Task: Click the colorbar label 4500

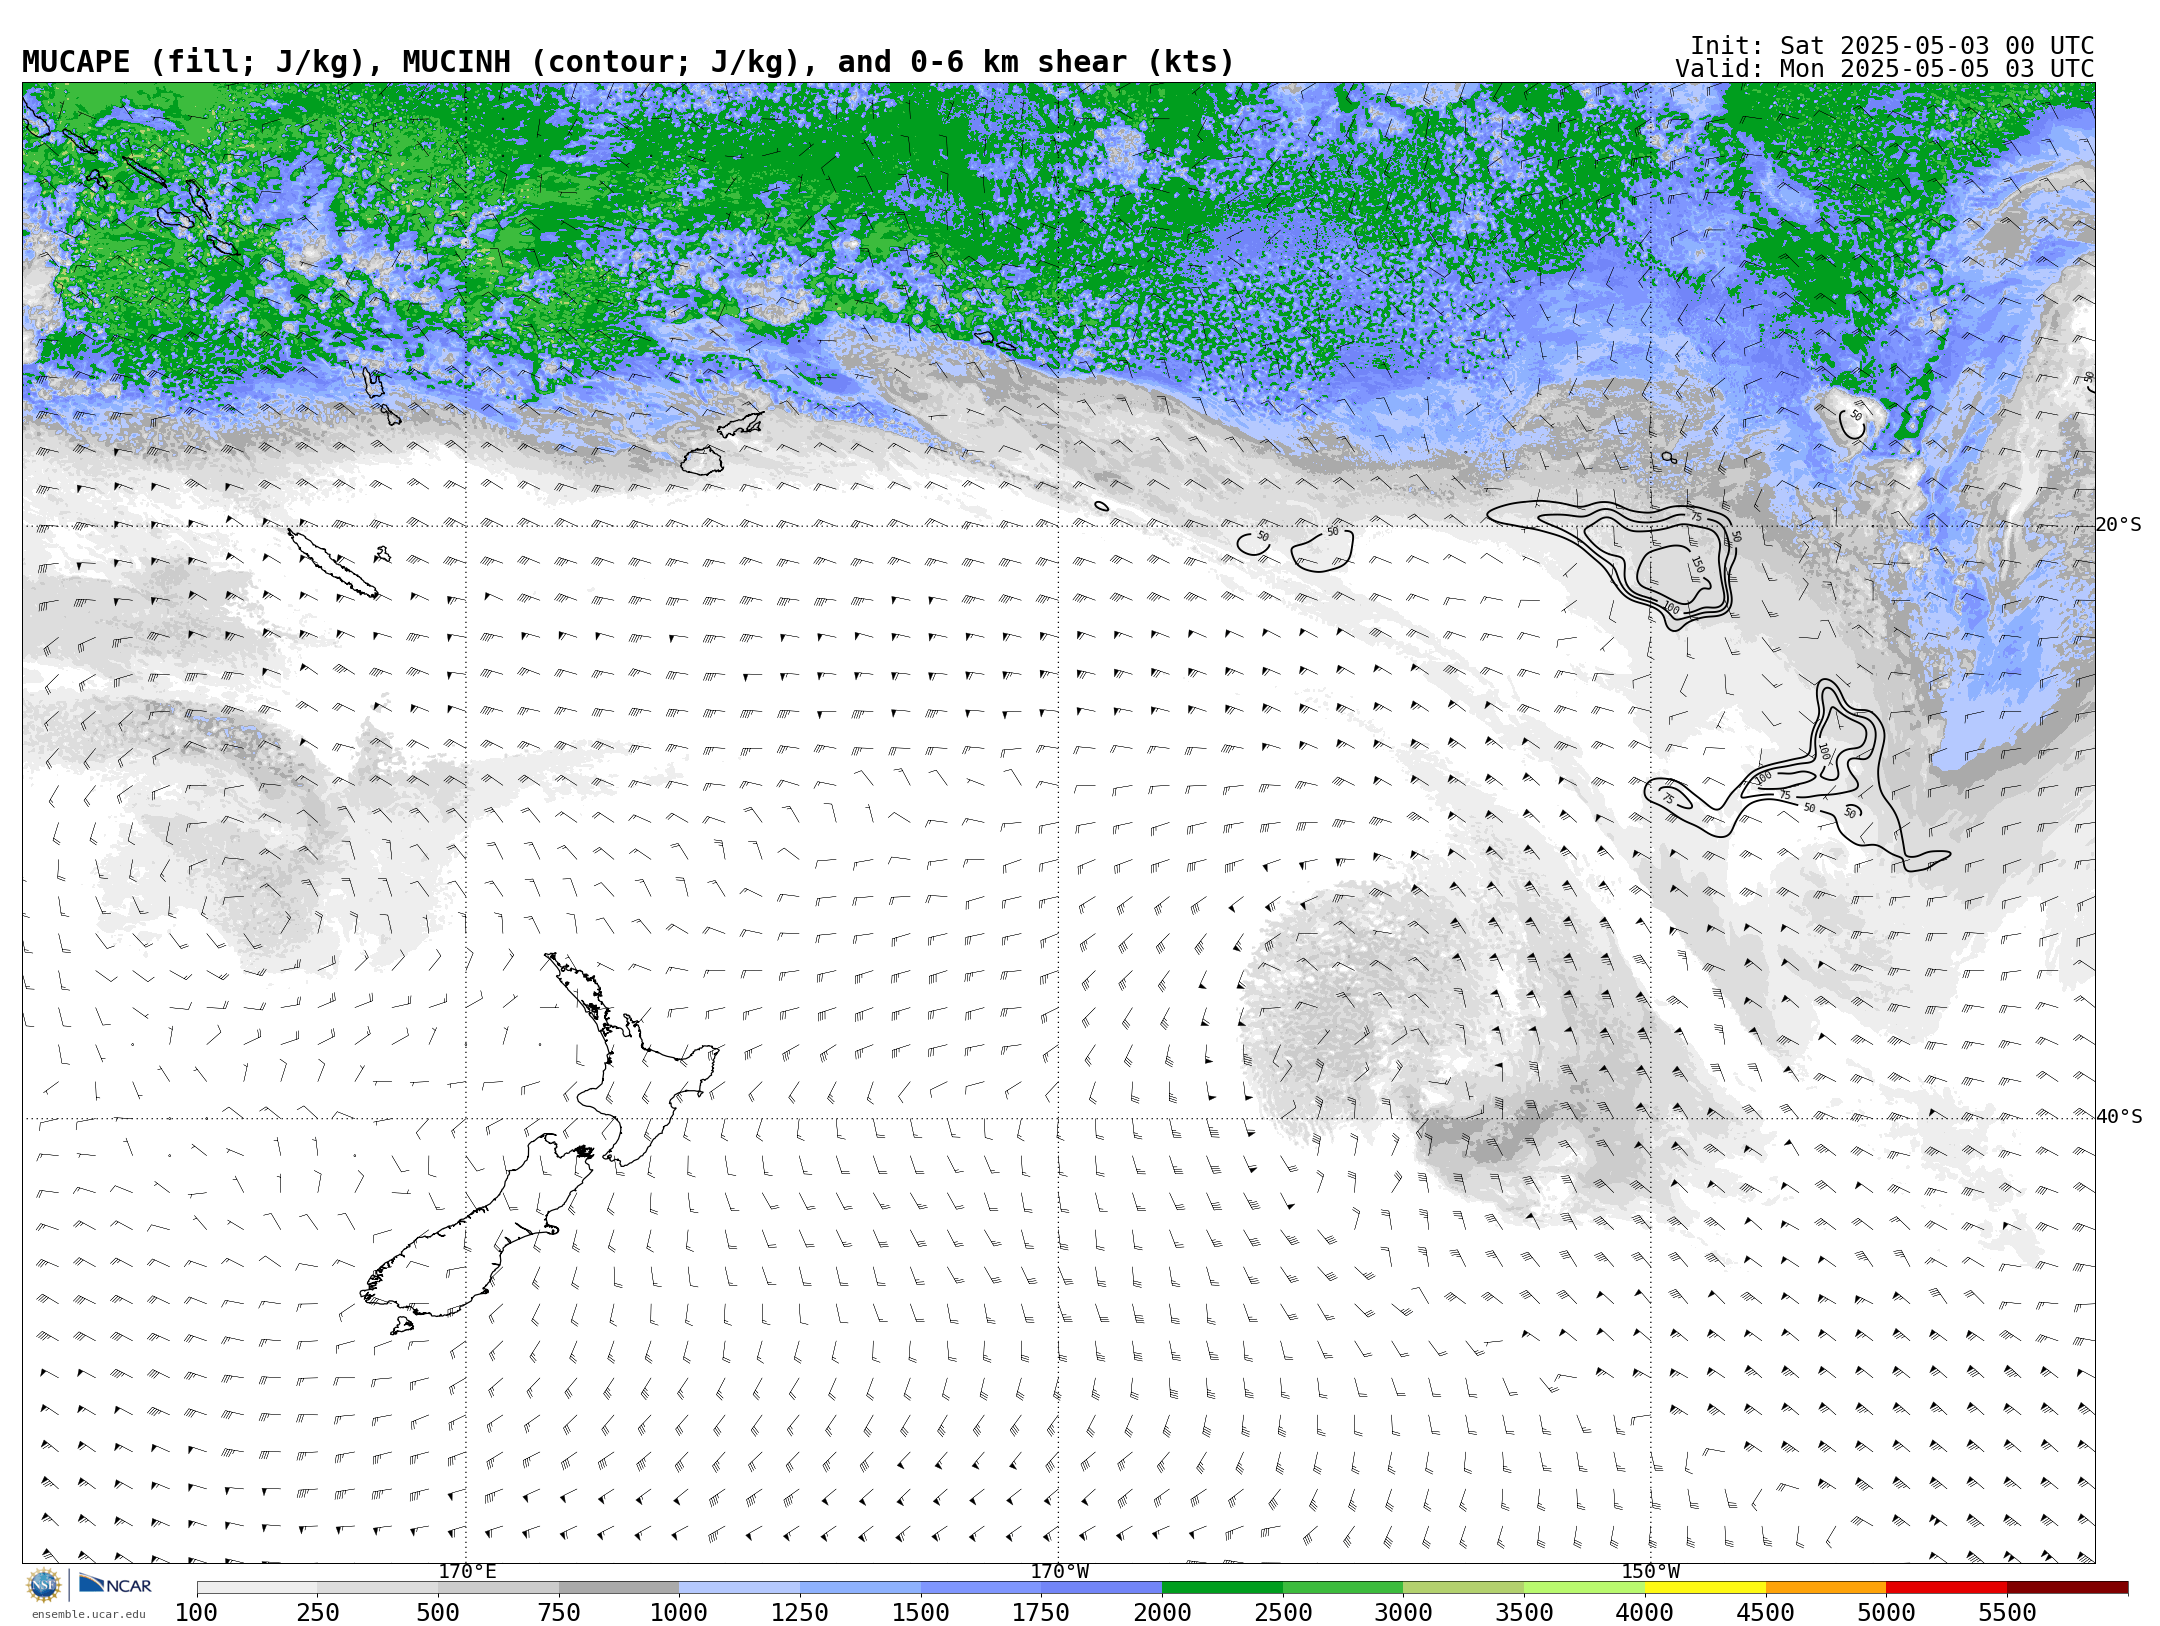Action: coord(1766,1613)
